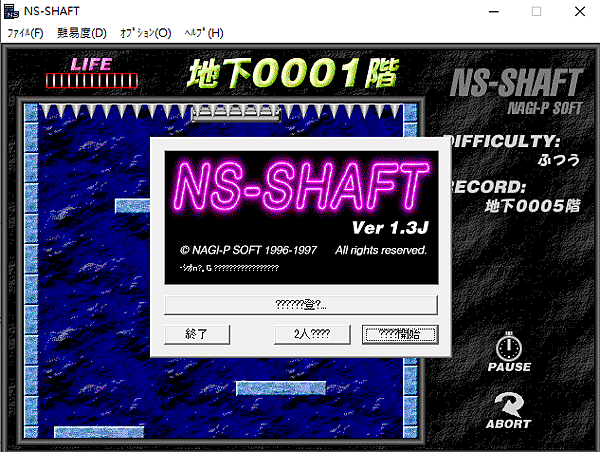Click the ふつう difficulty value
This screenshot has height=452, width=600.
(559, 160)
